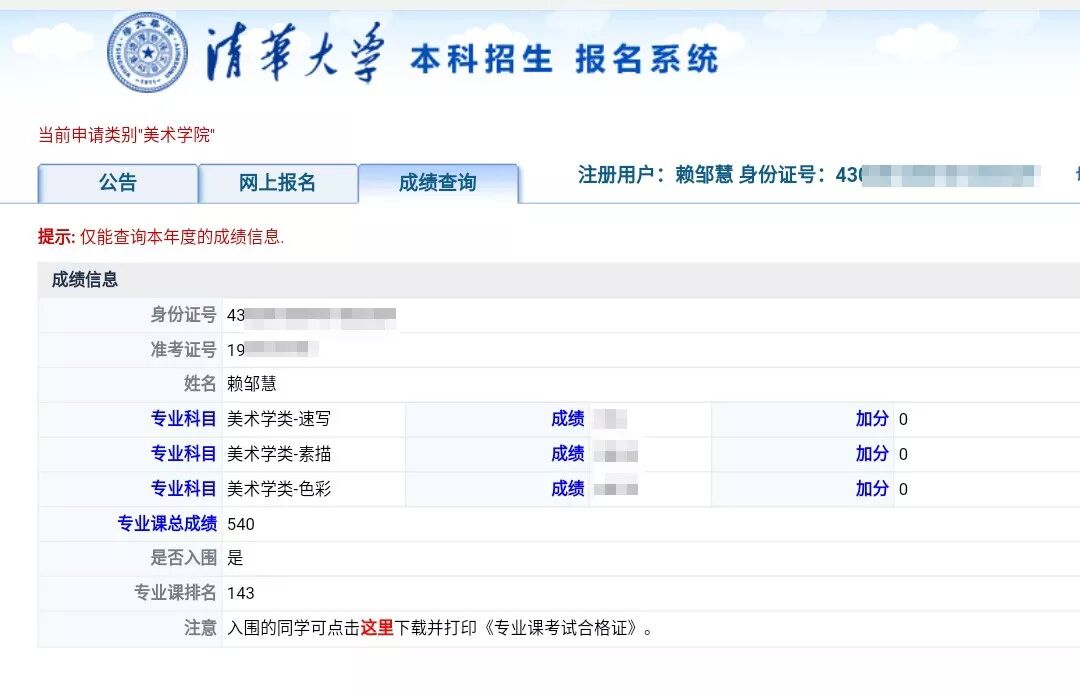Switch to the 网上报名 tab
Screen dimensions: 1080x690
[x=278, y=183]
